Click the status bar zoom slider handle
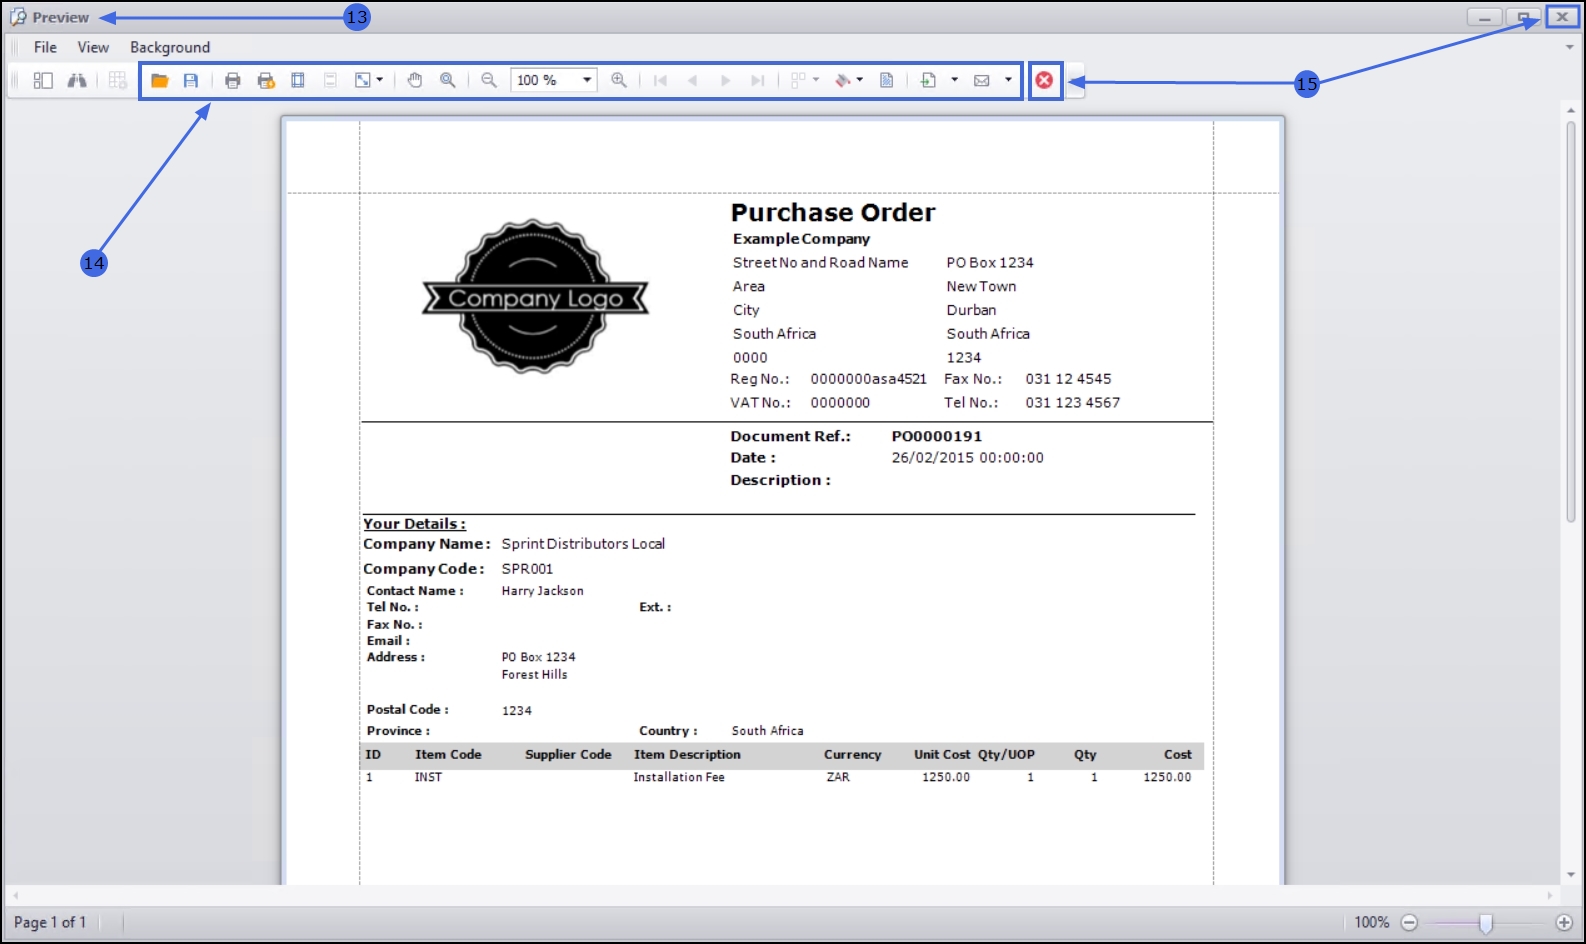The image size is (1586, 944). click(x=1486, y=923)
